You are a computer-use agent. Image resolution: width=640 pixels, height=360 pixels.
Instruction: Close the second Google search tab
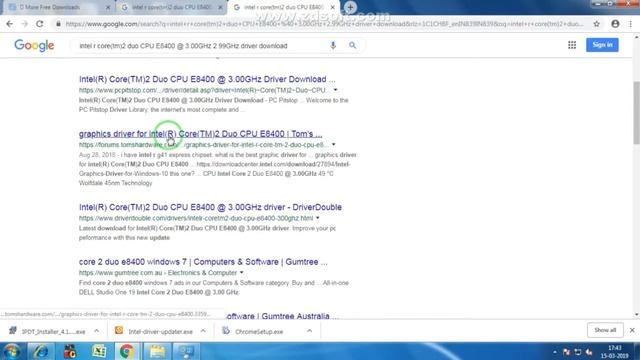(x=220, y=7)
